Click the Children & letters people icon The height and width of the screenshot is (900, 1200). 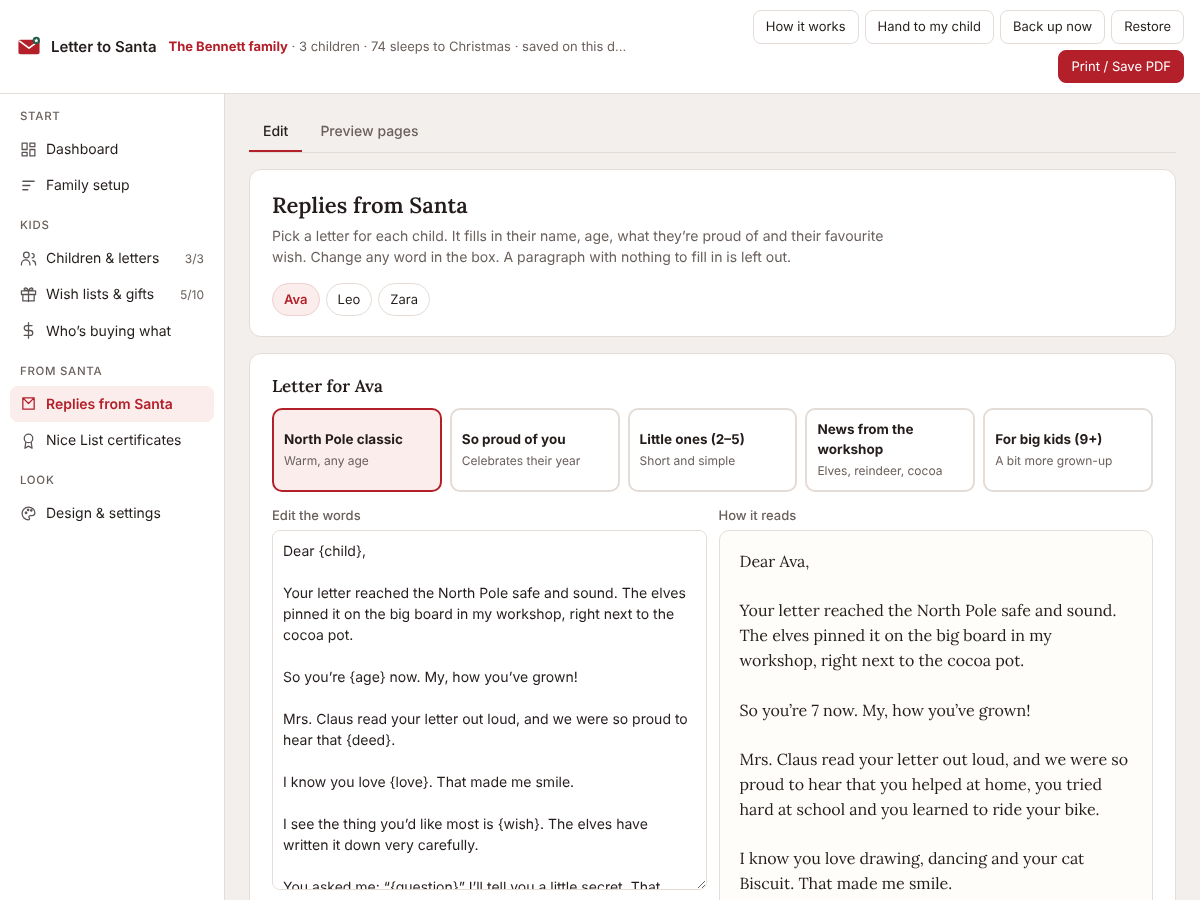point(28,258)
